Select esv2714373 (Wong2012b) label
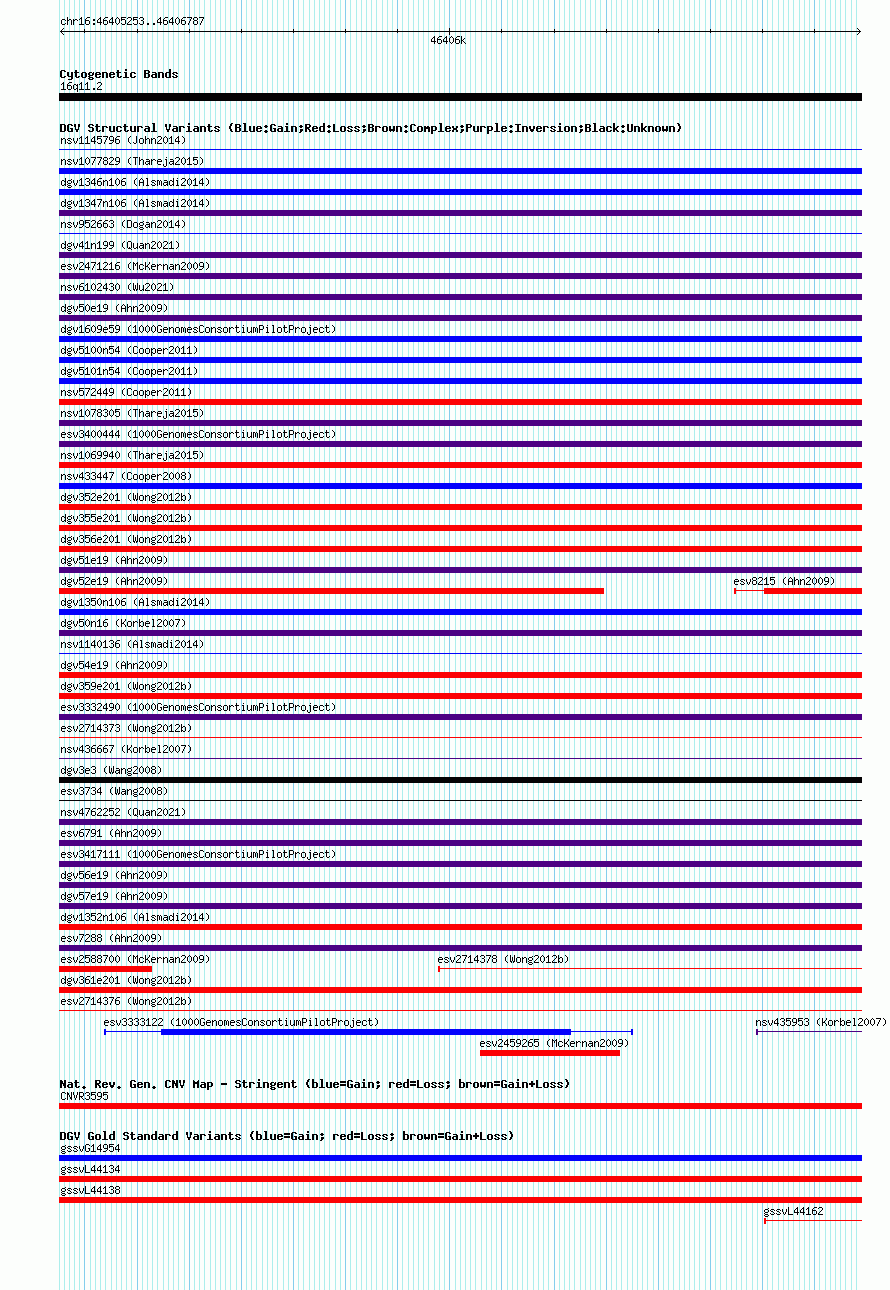Viewport: 890px width, 1290px height. point(126,728)
